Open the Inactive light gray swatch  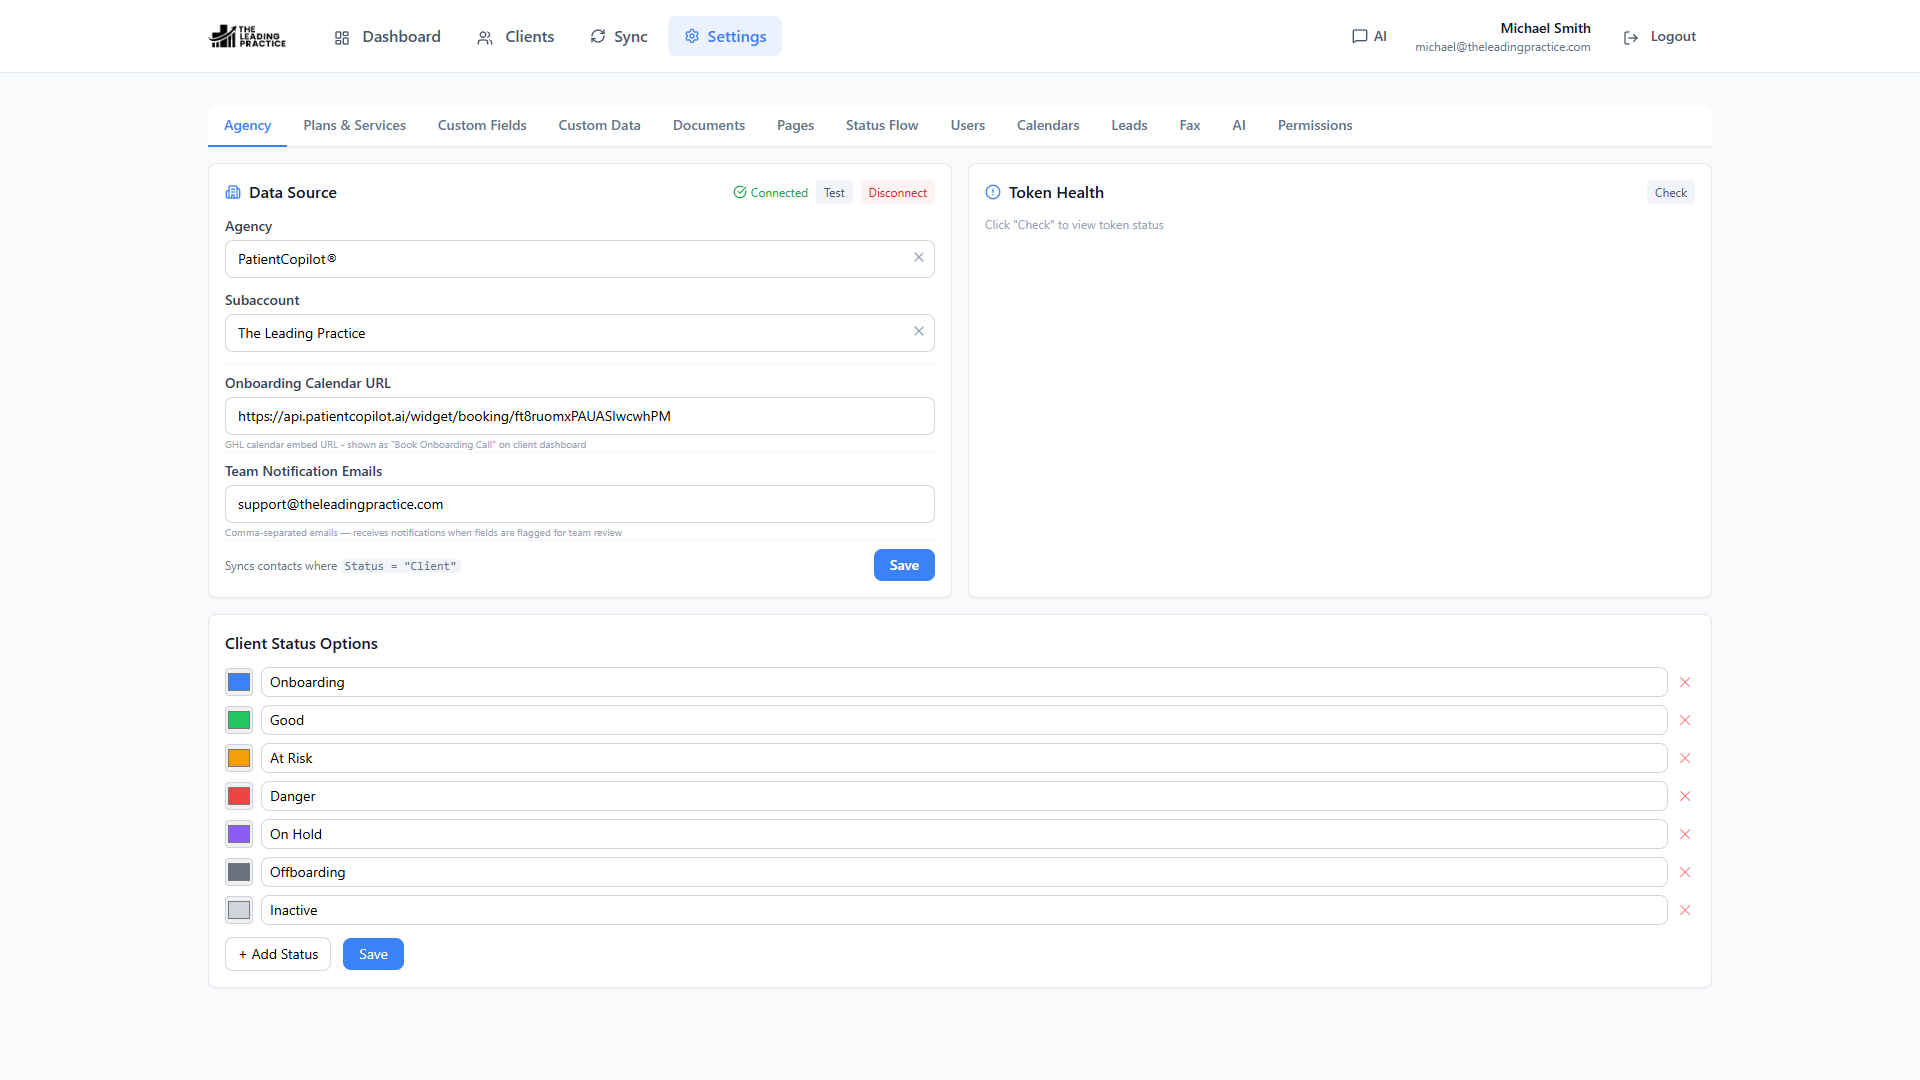click(x=239, y=910)
